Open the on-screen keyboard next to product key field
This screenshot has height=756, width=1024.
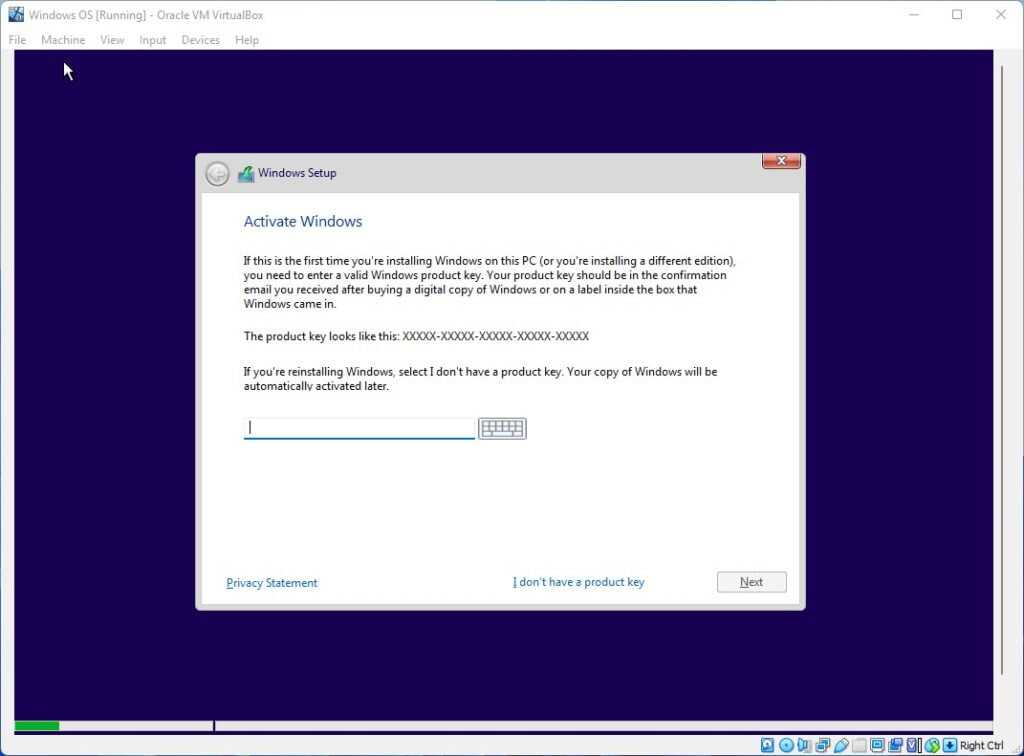(x=502, y=428)
